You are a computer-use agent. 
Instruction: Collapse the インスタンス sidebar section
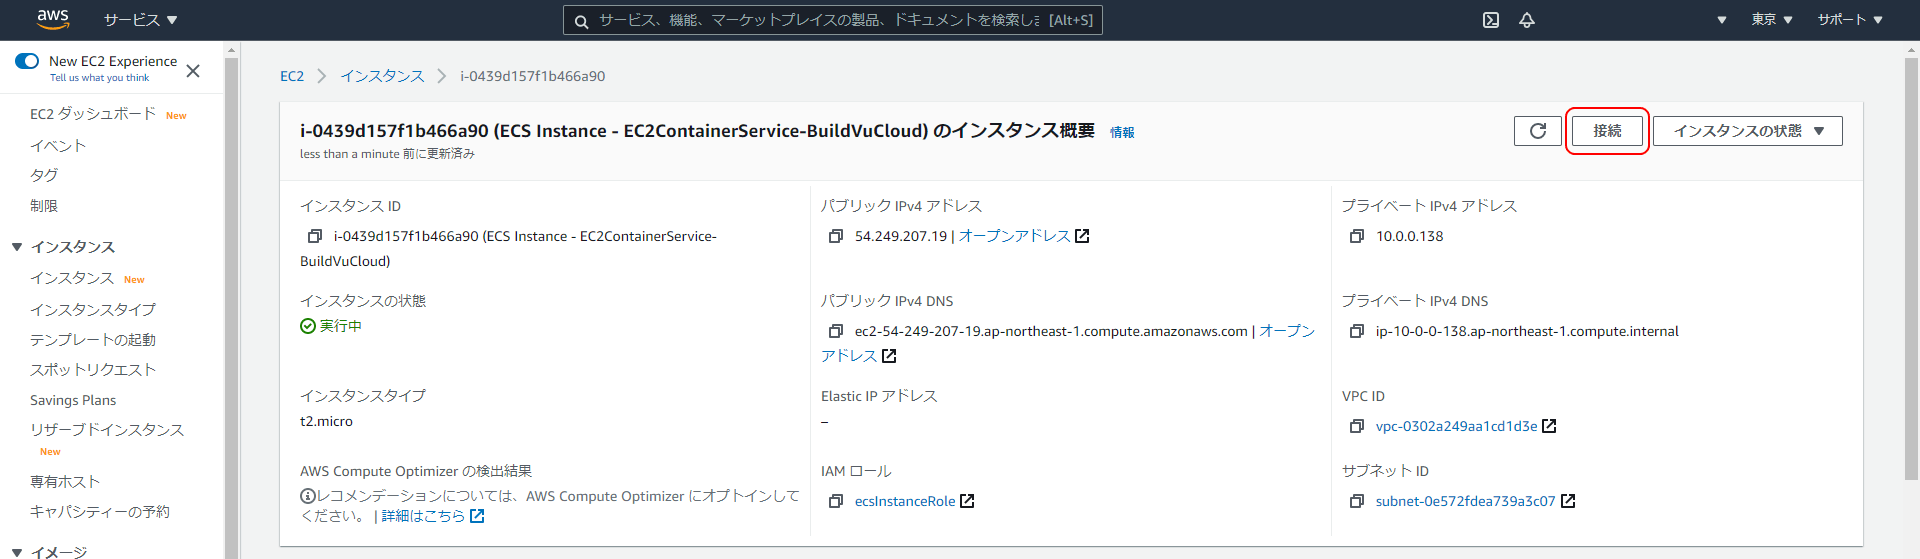(x=17, y=247)
